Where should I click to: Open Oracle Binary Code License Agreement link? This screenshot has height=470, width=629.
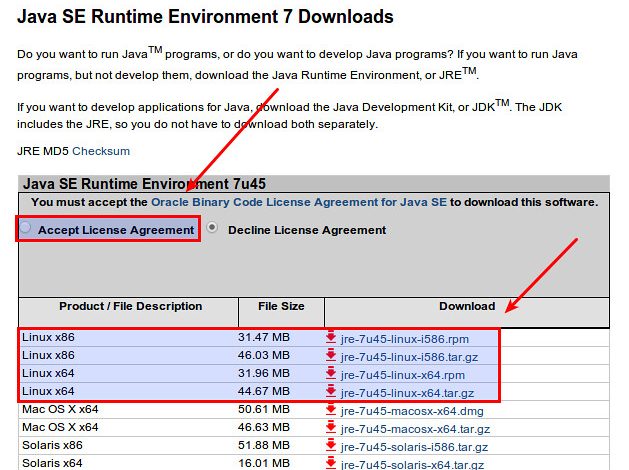click(x=298, y=202)
